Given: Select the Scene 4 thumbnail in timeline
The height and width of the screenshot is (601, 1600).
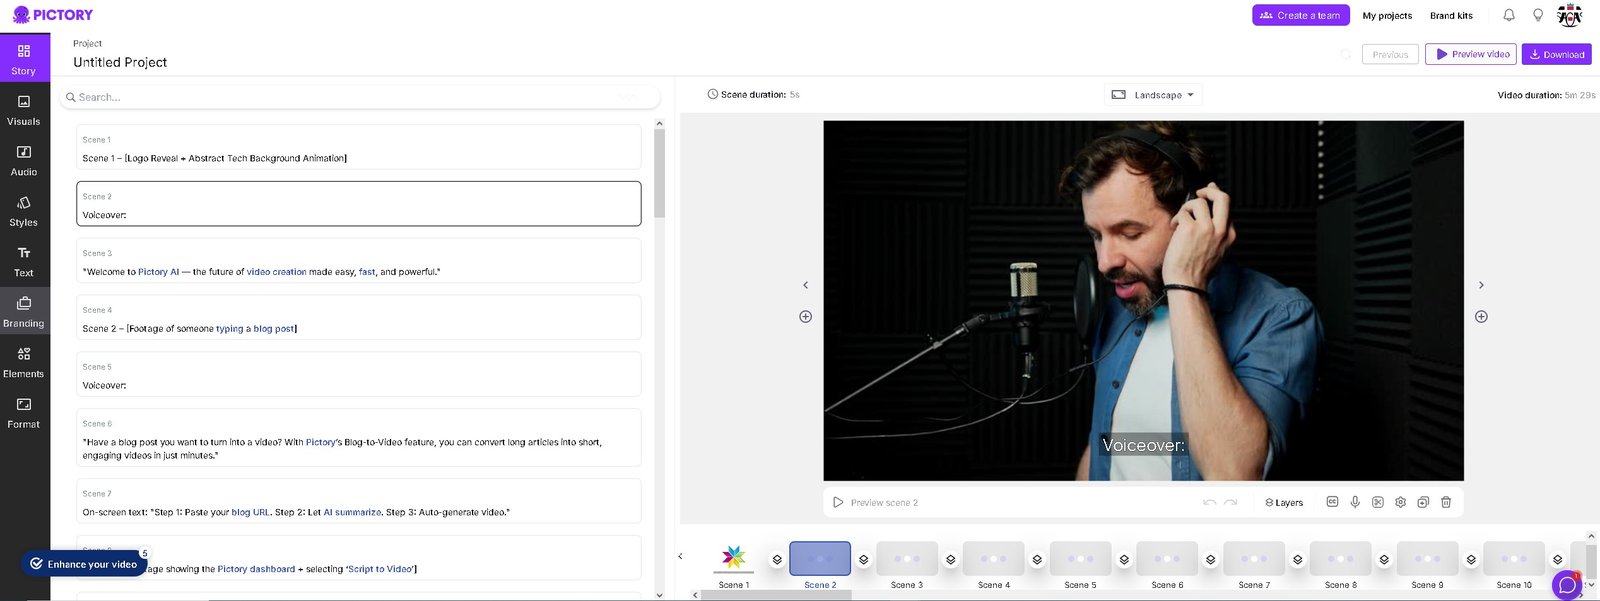Looking at the screenshot, I should 994,558.
